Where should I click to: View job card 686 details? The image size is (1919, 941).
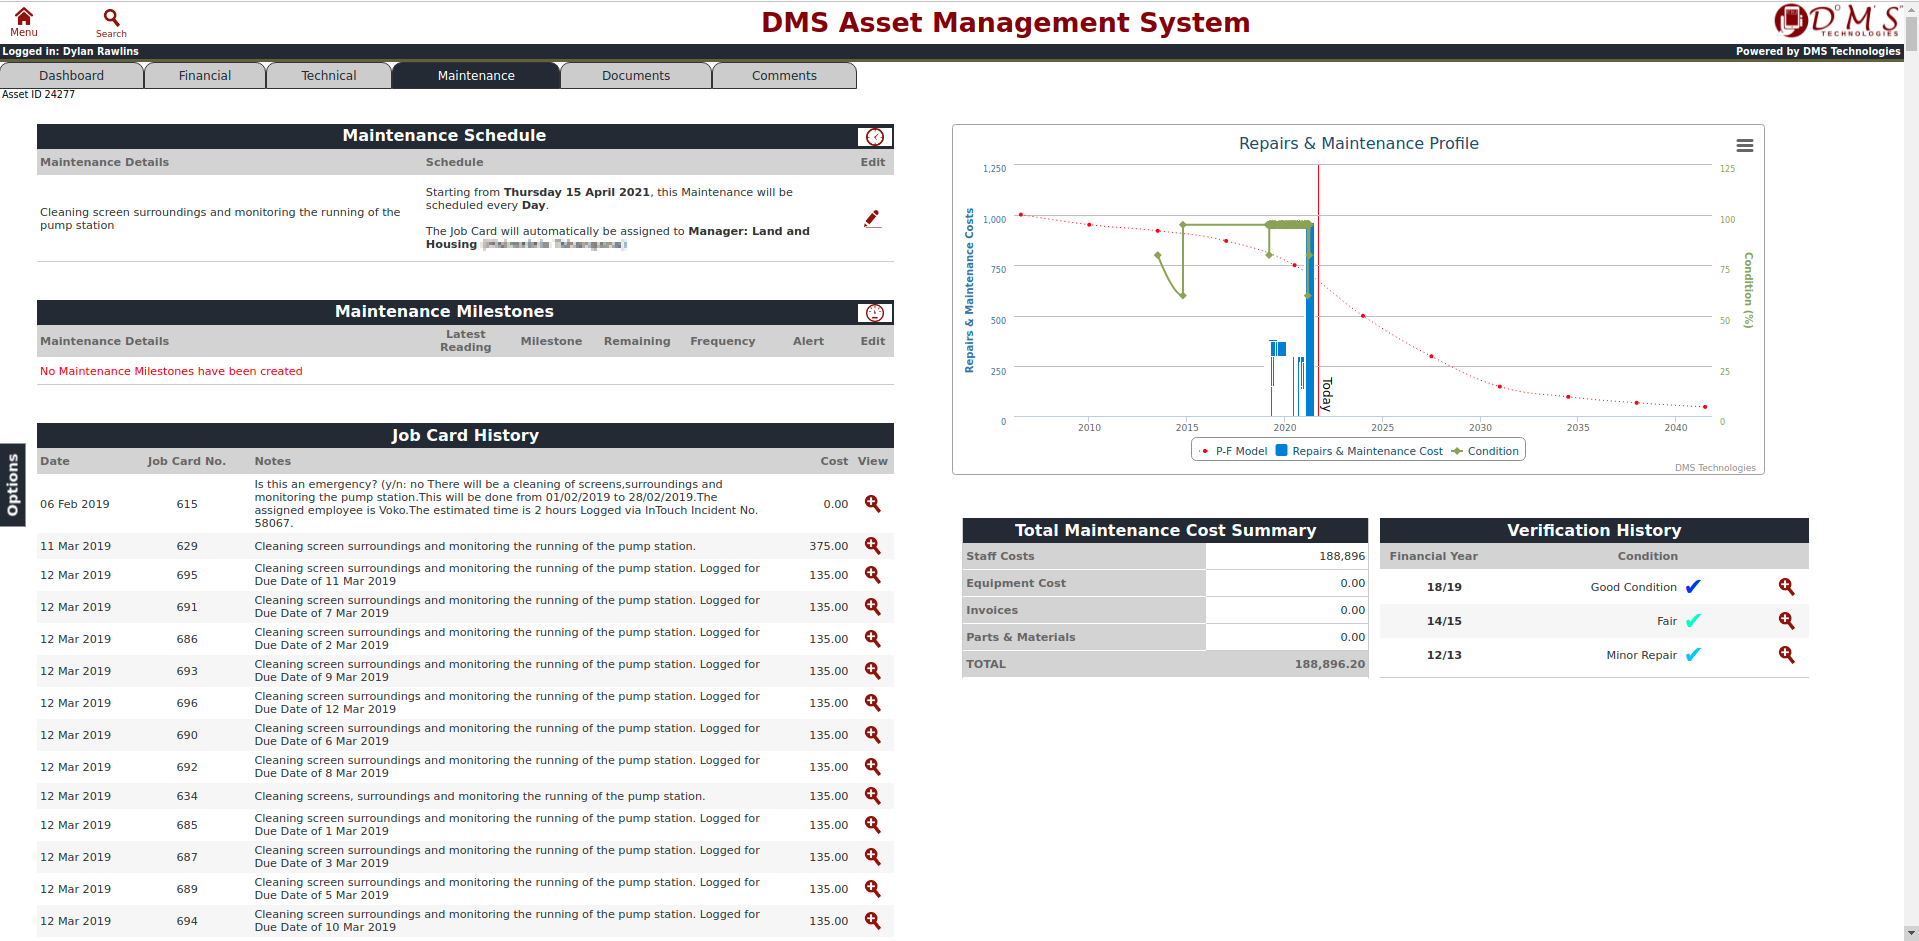(873, 639)
